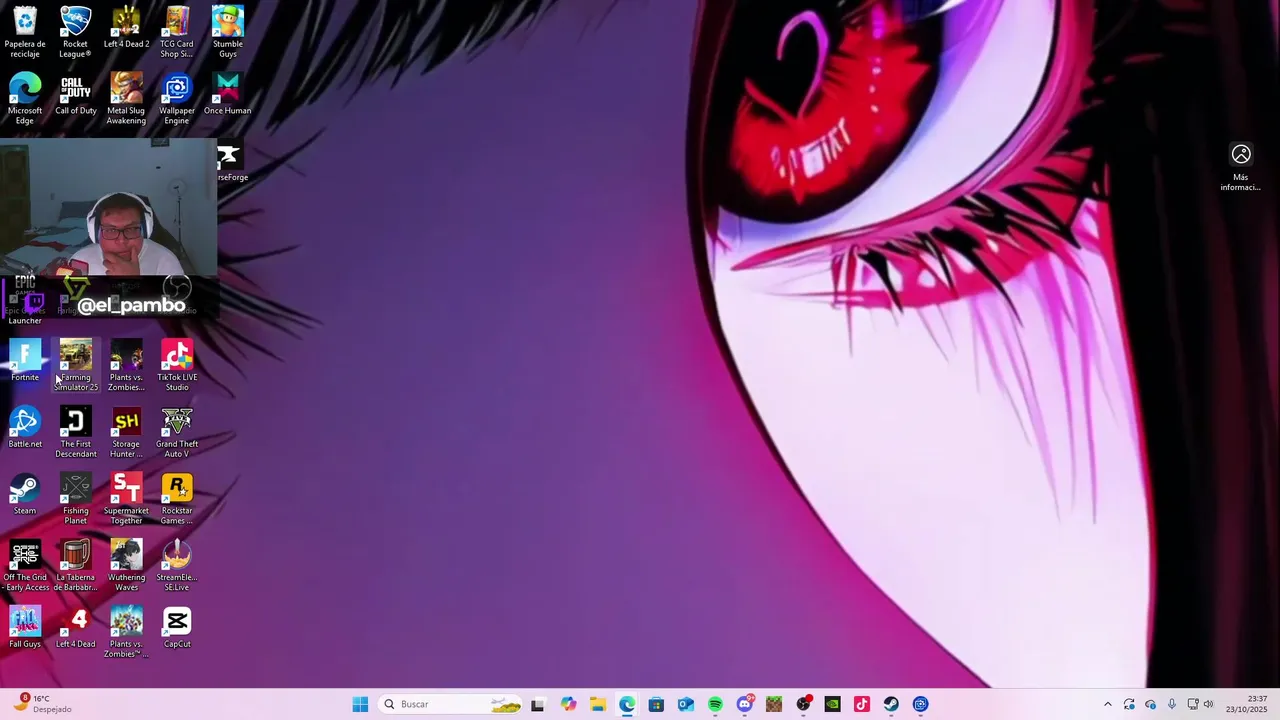Open Plants vs. Zombies icon beside CapCut
Image resolution: width=1280 pixels, height=720 pixels.
pos(126,632)
